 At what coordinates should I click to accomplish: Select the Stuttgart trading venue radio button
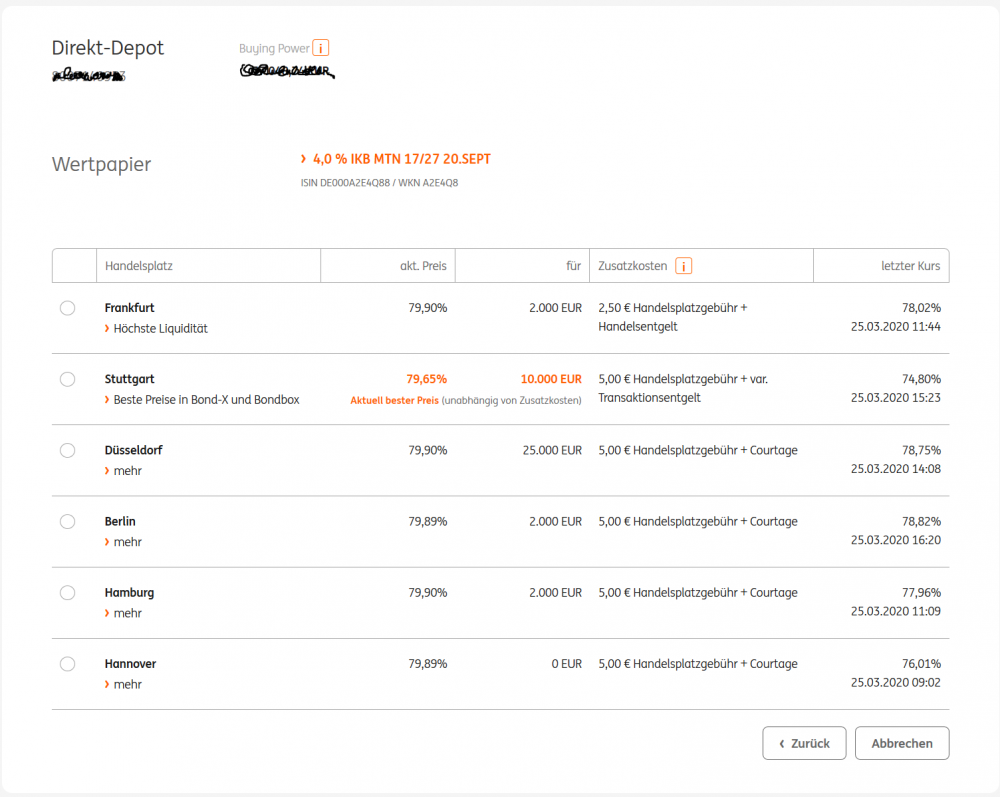pyautogui.click(x=67, y=379)
